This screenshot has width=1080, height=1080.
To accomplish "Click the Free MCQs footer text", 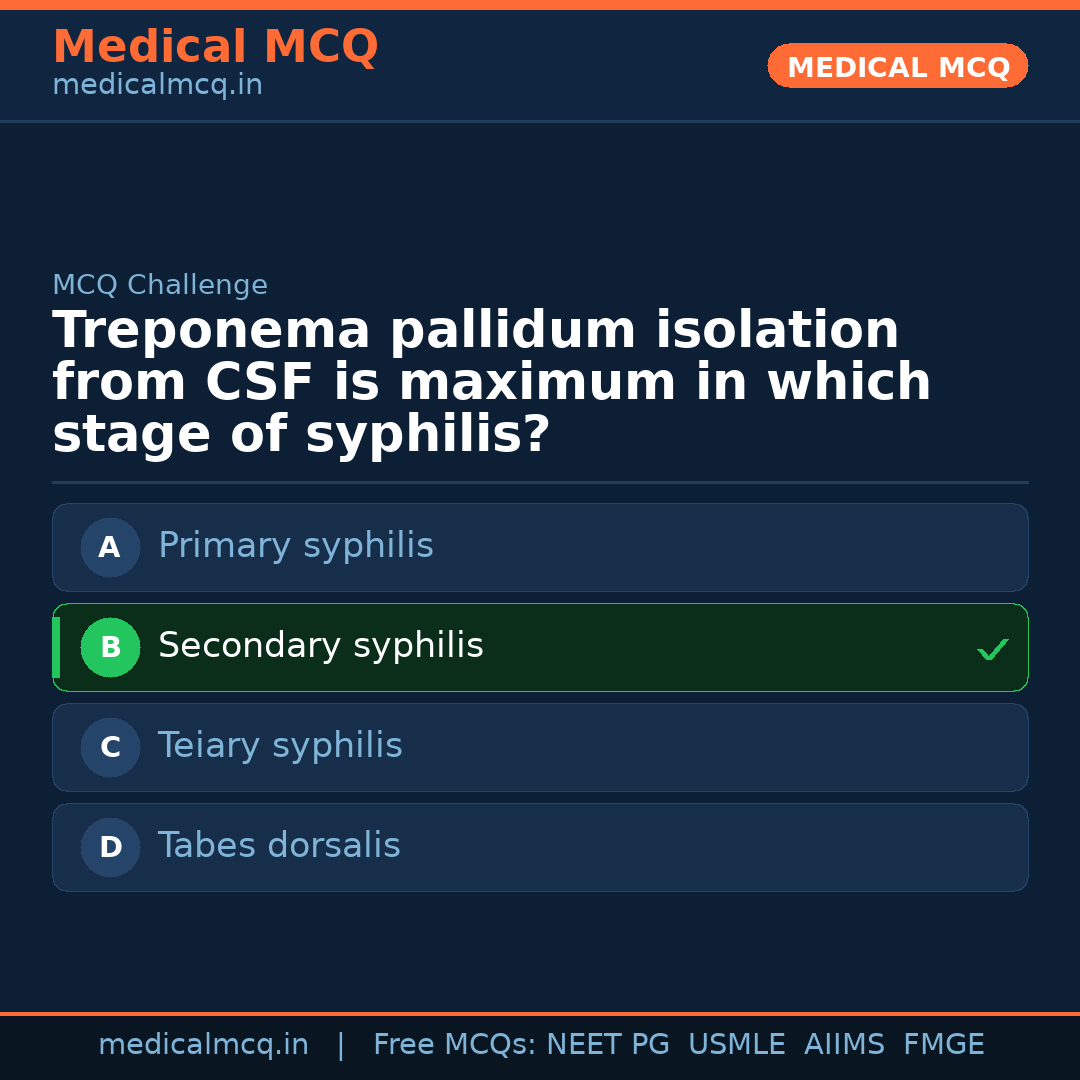I will tap(454, 1045).
